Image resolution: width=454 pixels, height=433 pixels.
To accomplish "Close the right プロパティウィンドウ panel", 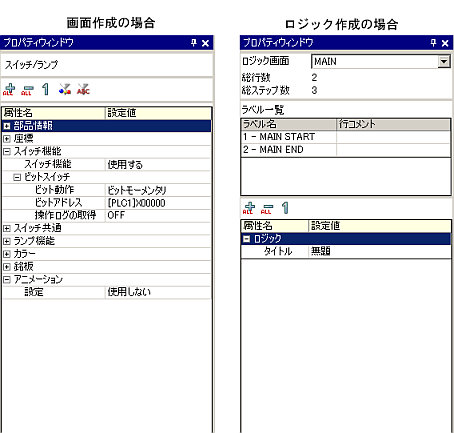I will tap(445, 43).
